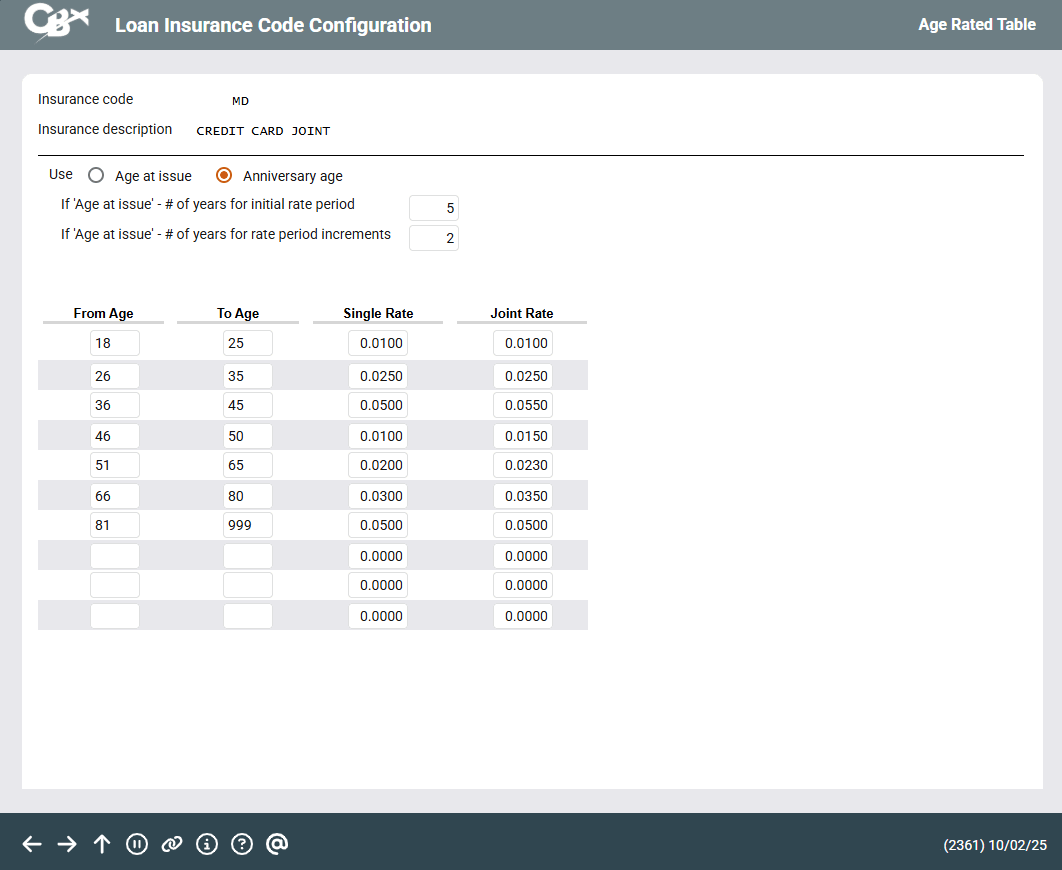
Task: Click From Age field containing 18
Action: 115,343
